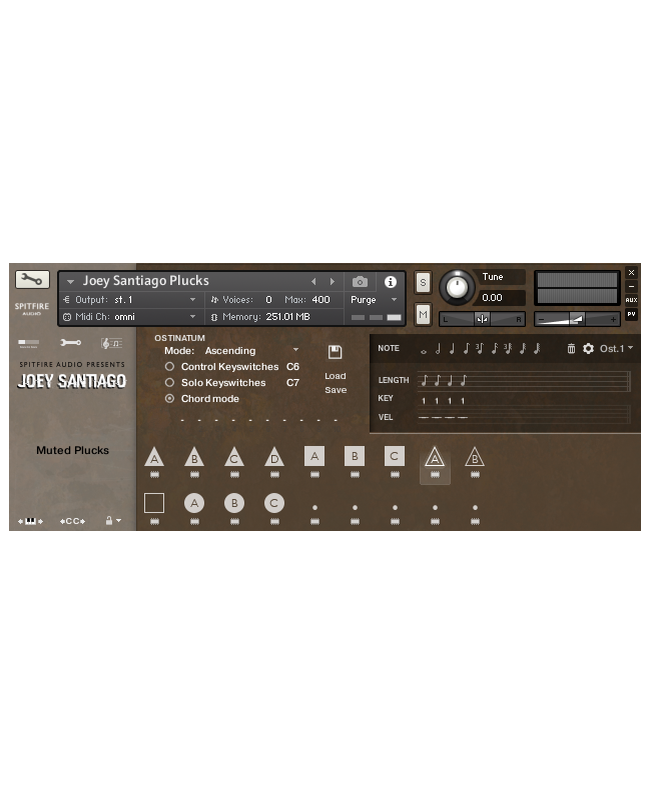Go to the next instrument with the right arrow
The width and height of the screenshot is (650, 794).
[332, 282]
